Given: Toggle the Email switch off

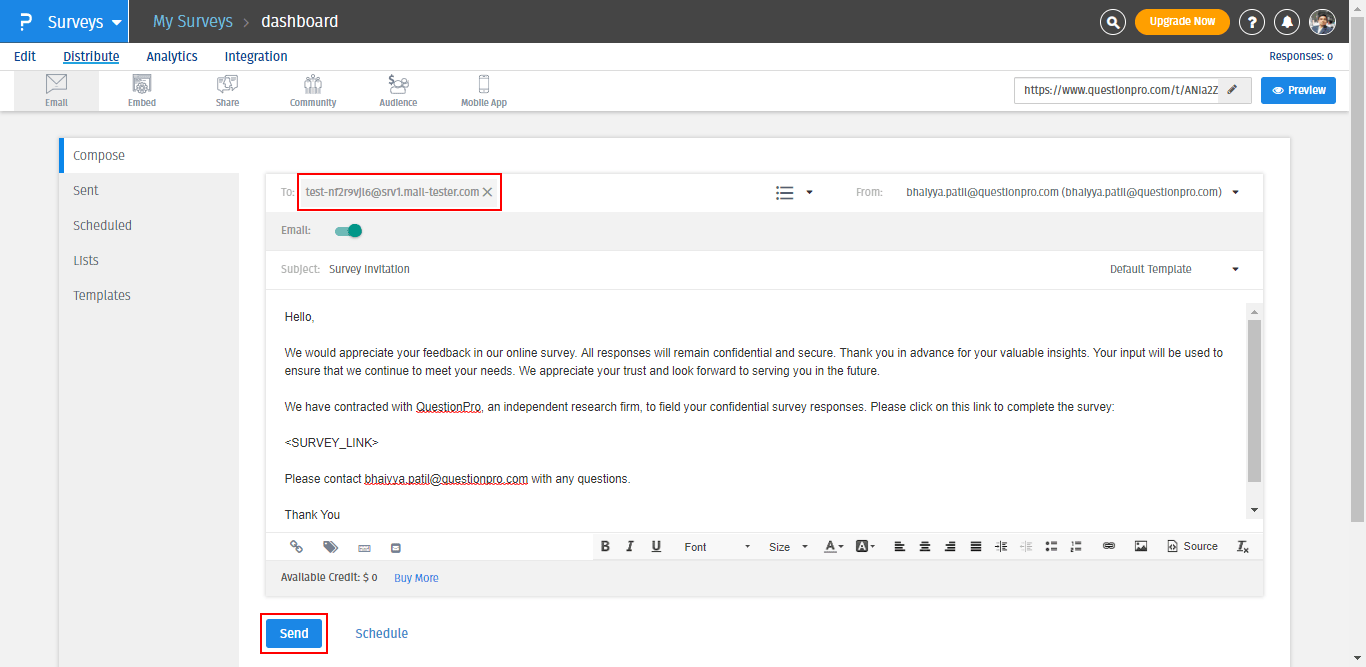Looking at the screenshot, I should [348, 231].
